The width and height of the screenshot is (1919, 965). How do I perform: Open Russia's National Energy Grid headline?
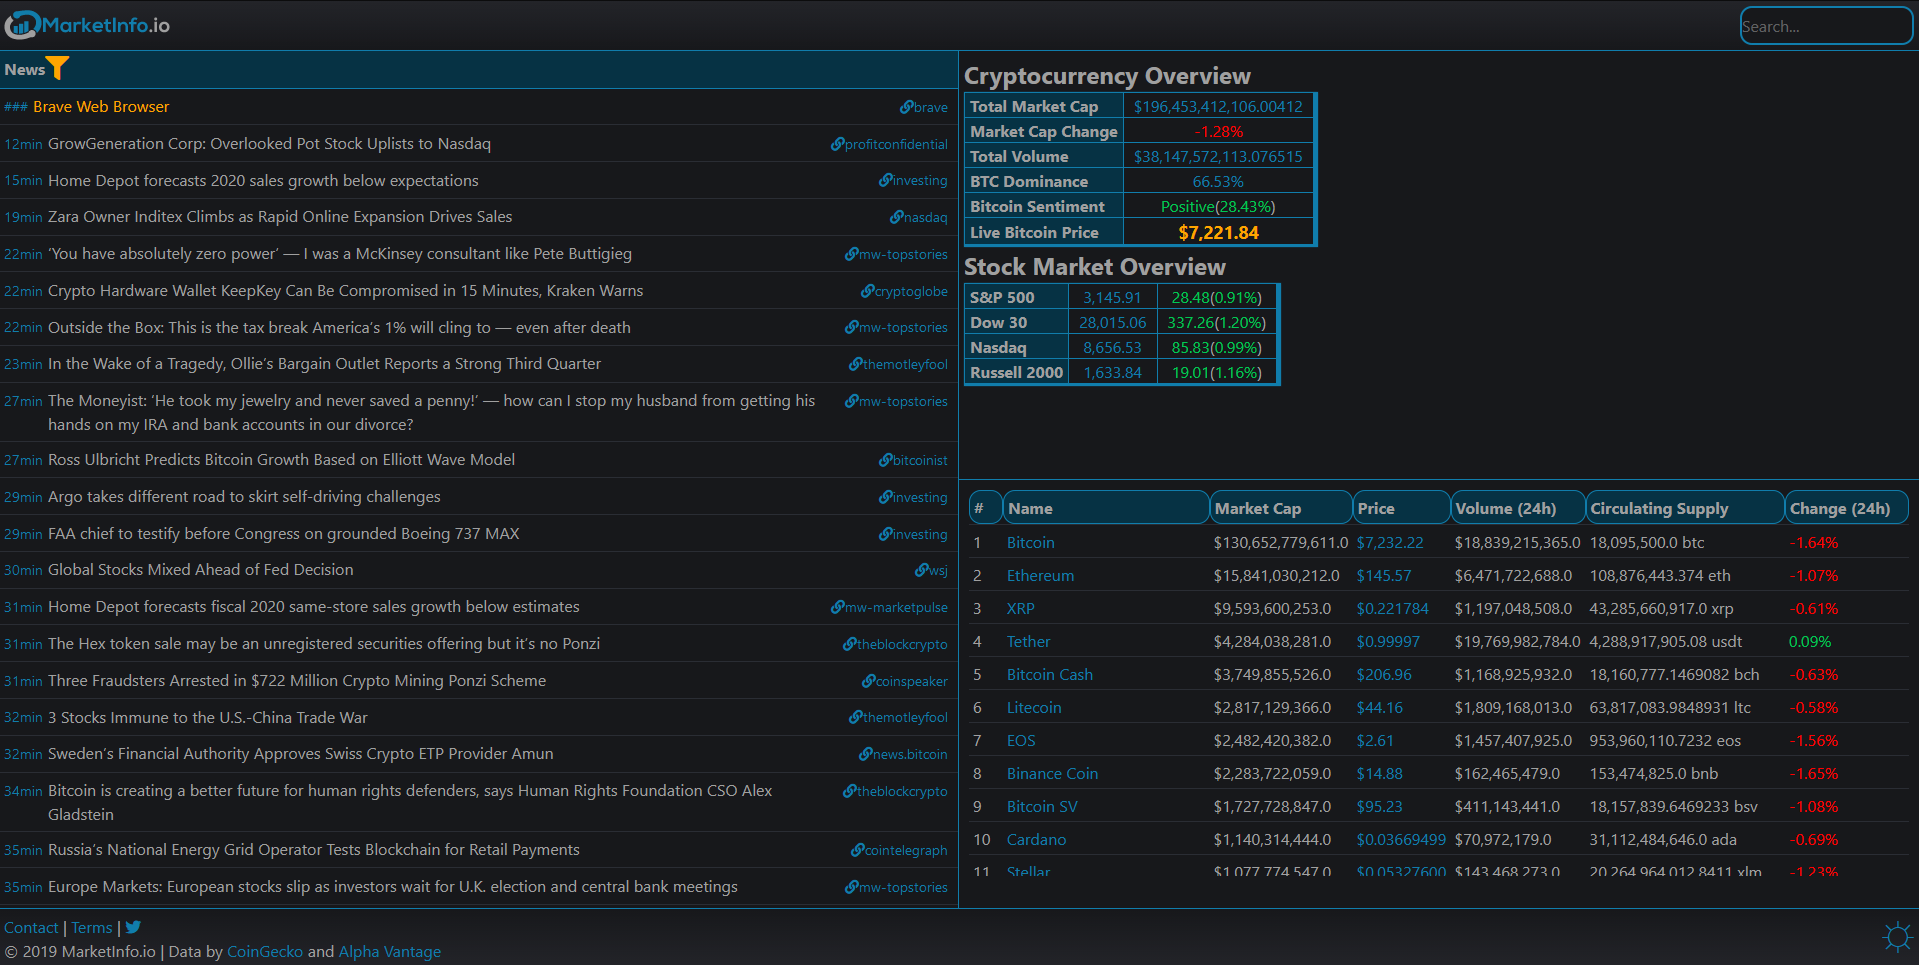(x=314, y=849)
